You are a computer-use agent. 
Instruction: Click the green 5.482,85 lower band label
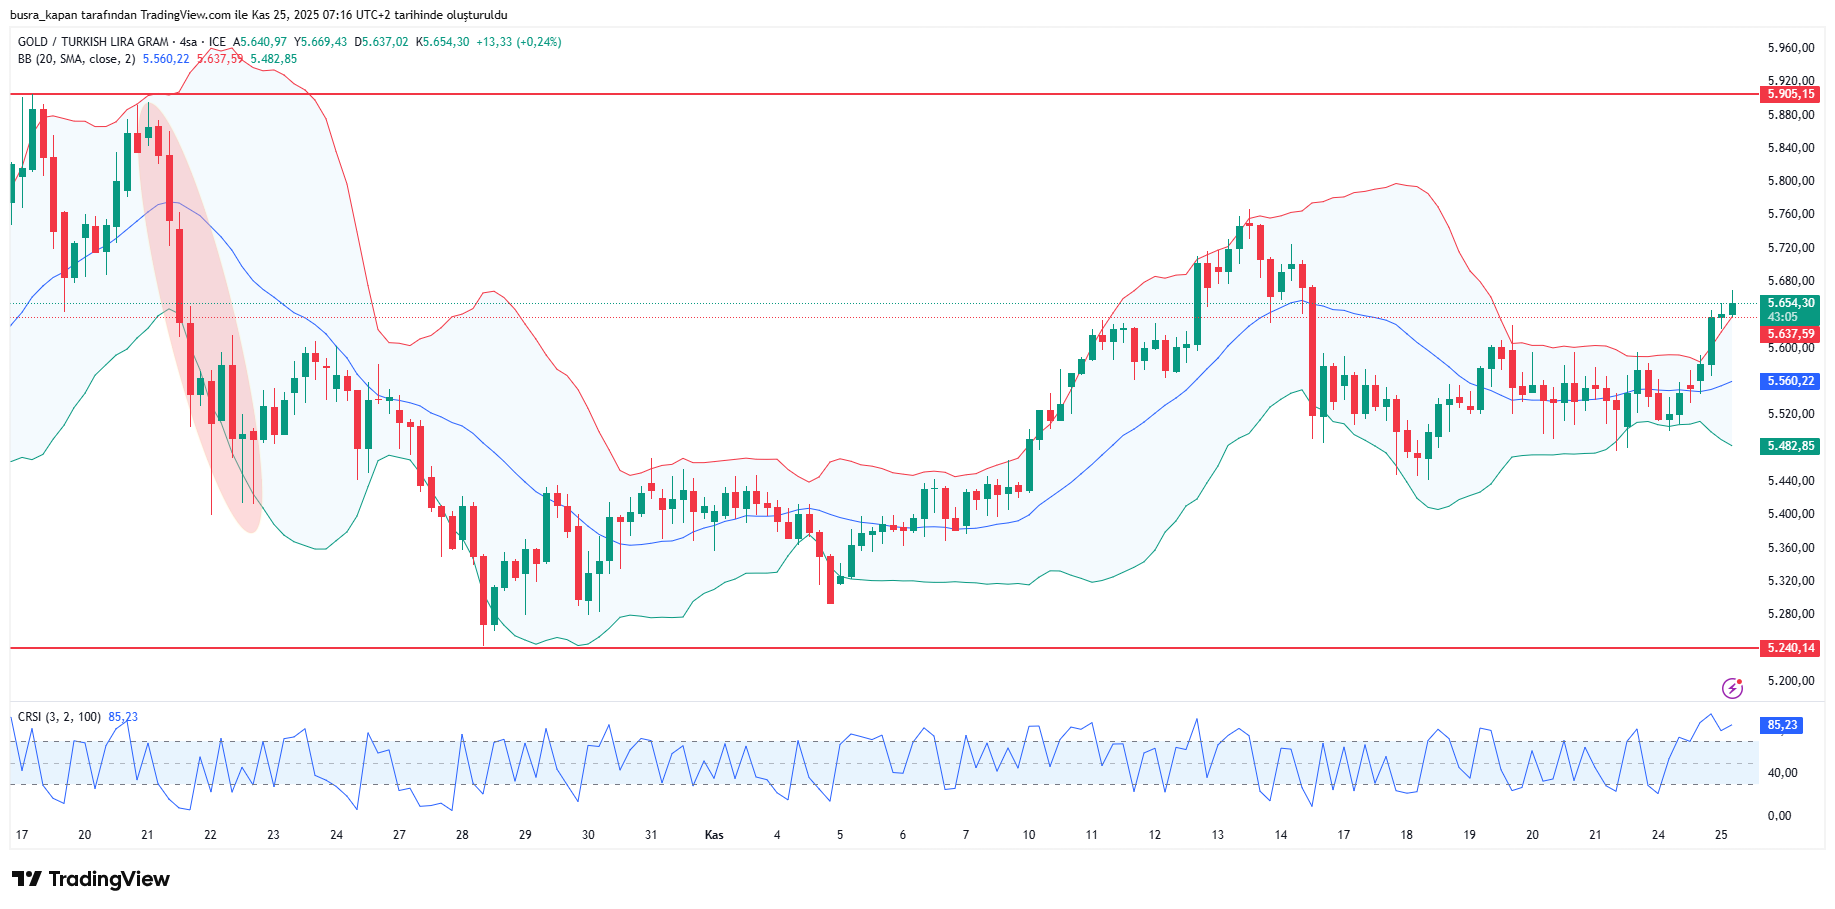(1790, 446)
